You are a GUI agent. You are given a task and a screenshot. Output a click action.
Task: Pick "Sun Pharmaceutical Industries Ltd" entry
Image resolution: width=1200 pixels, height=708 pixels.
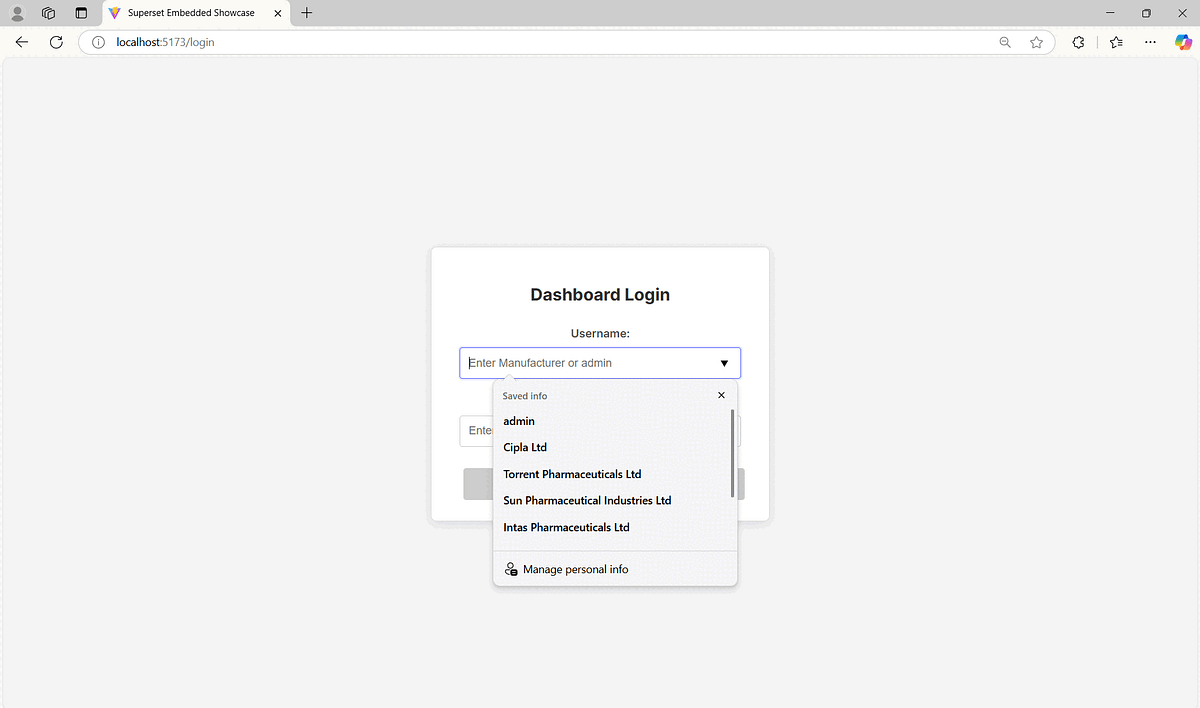[586, 500]
